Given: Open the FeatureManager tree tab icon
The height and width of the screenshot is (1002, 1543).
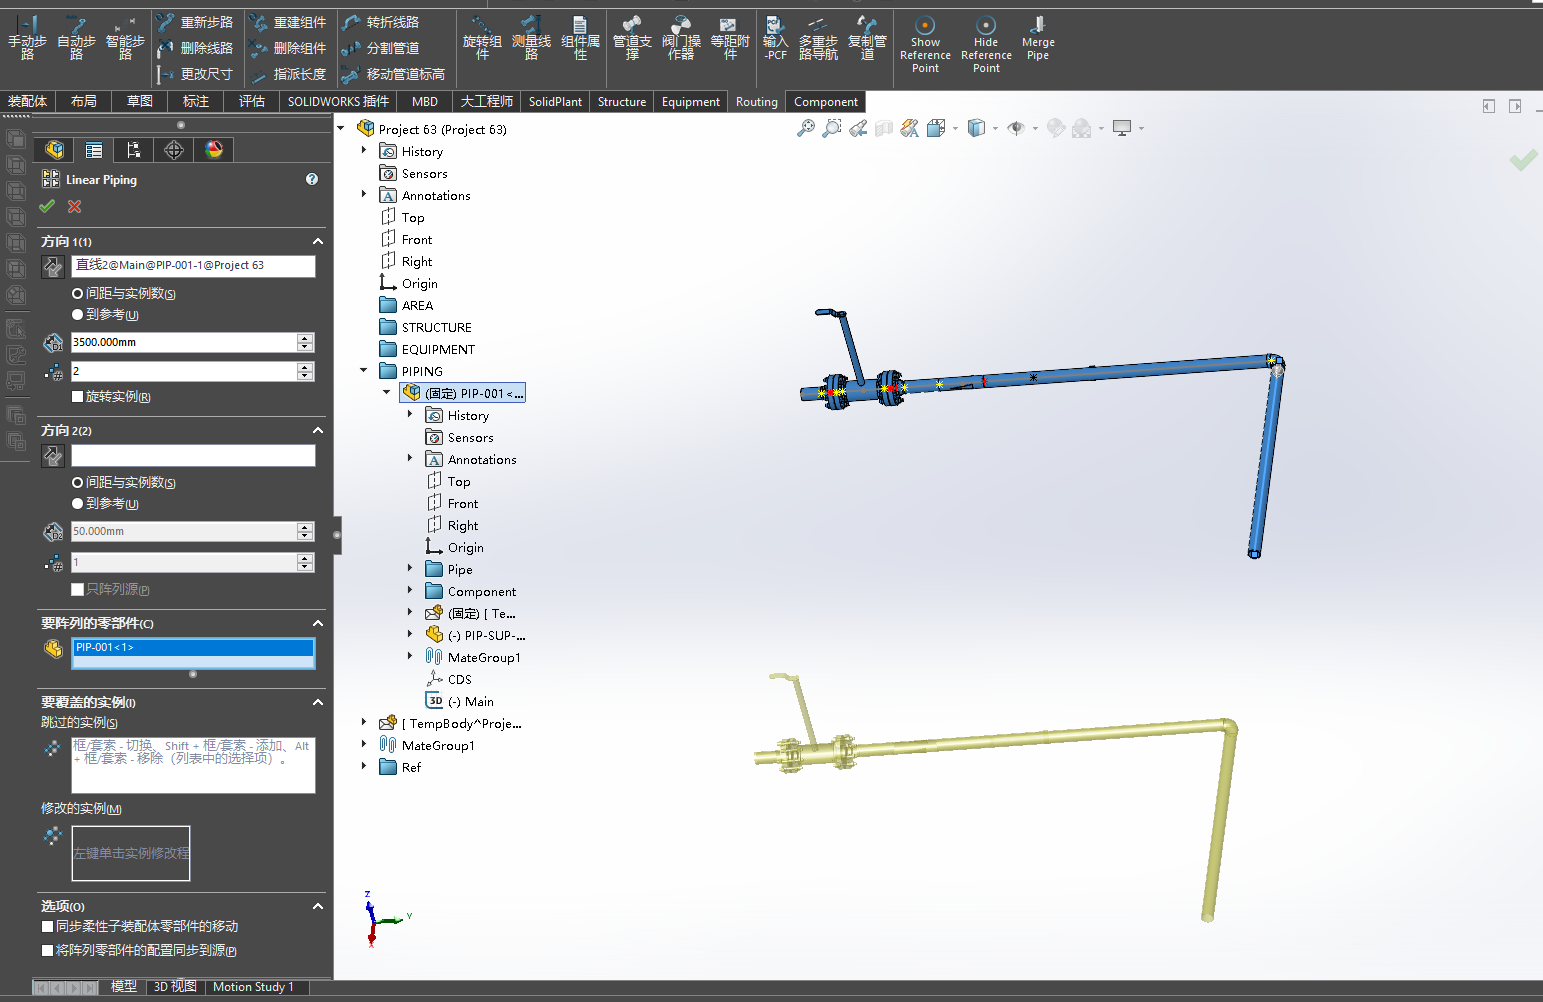Looking at the screenshot, I should click(x=54, y=150).
